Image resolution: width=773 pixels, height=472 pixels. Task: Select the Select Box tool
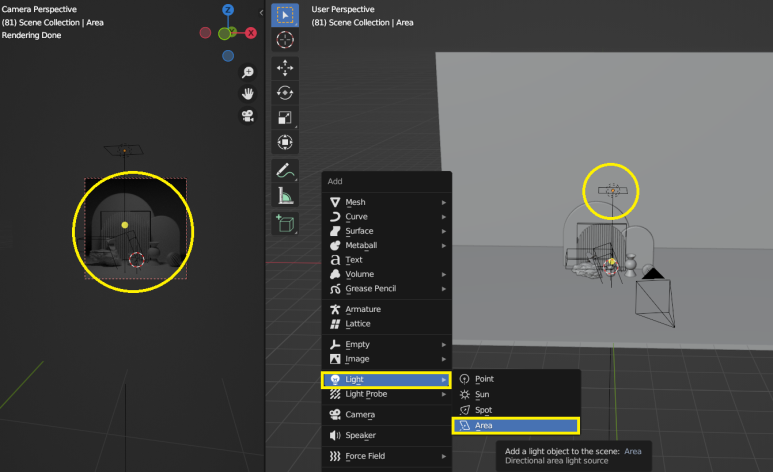tap(285, 15)
